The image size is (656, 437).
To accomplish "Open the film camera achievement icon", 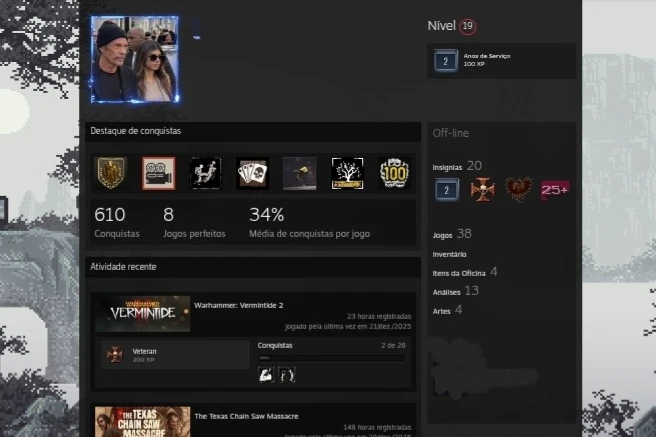I will click(x=158, y=173).
